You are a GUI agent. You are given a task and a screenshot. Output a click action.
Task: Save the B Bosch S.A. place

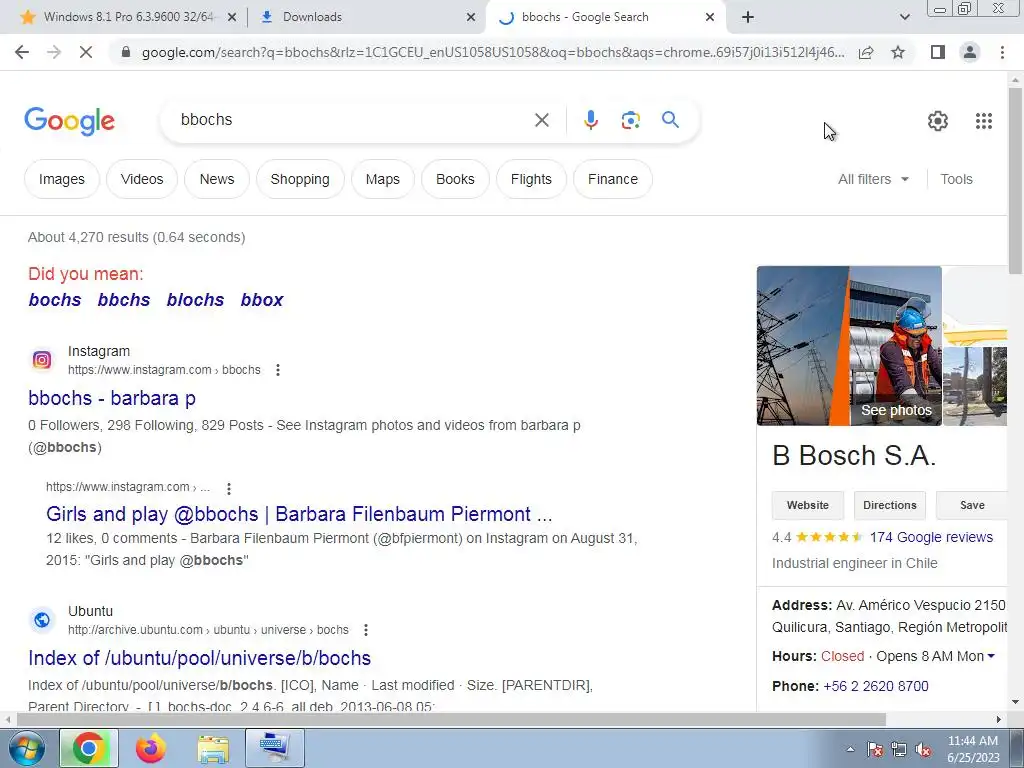pos(972,505)
